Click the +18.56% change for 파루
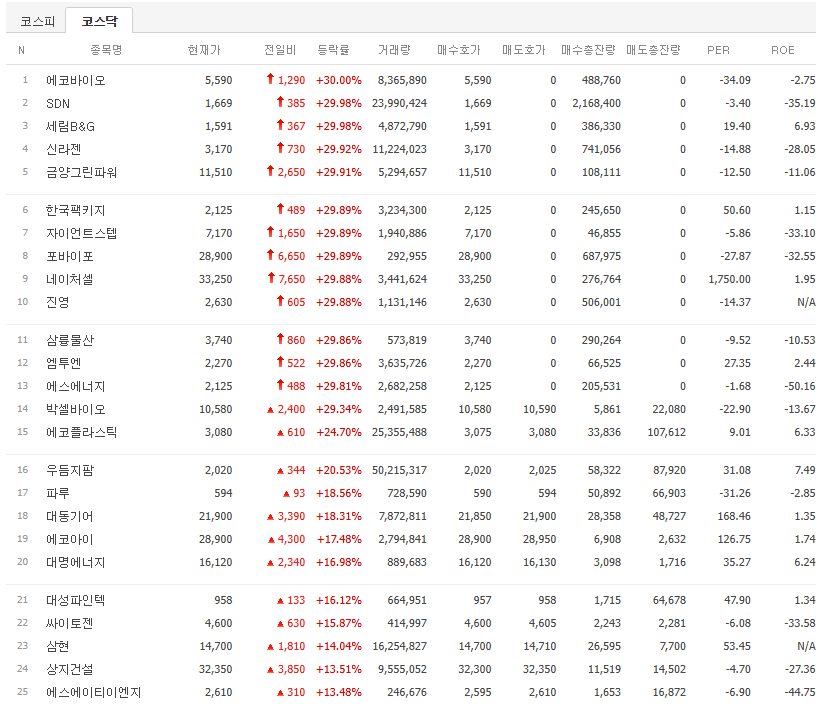Screen dimensions: 835x709 (339, 493)
